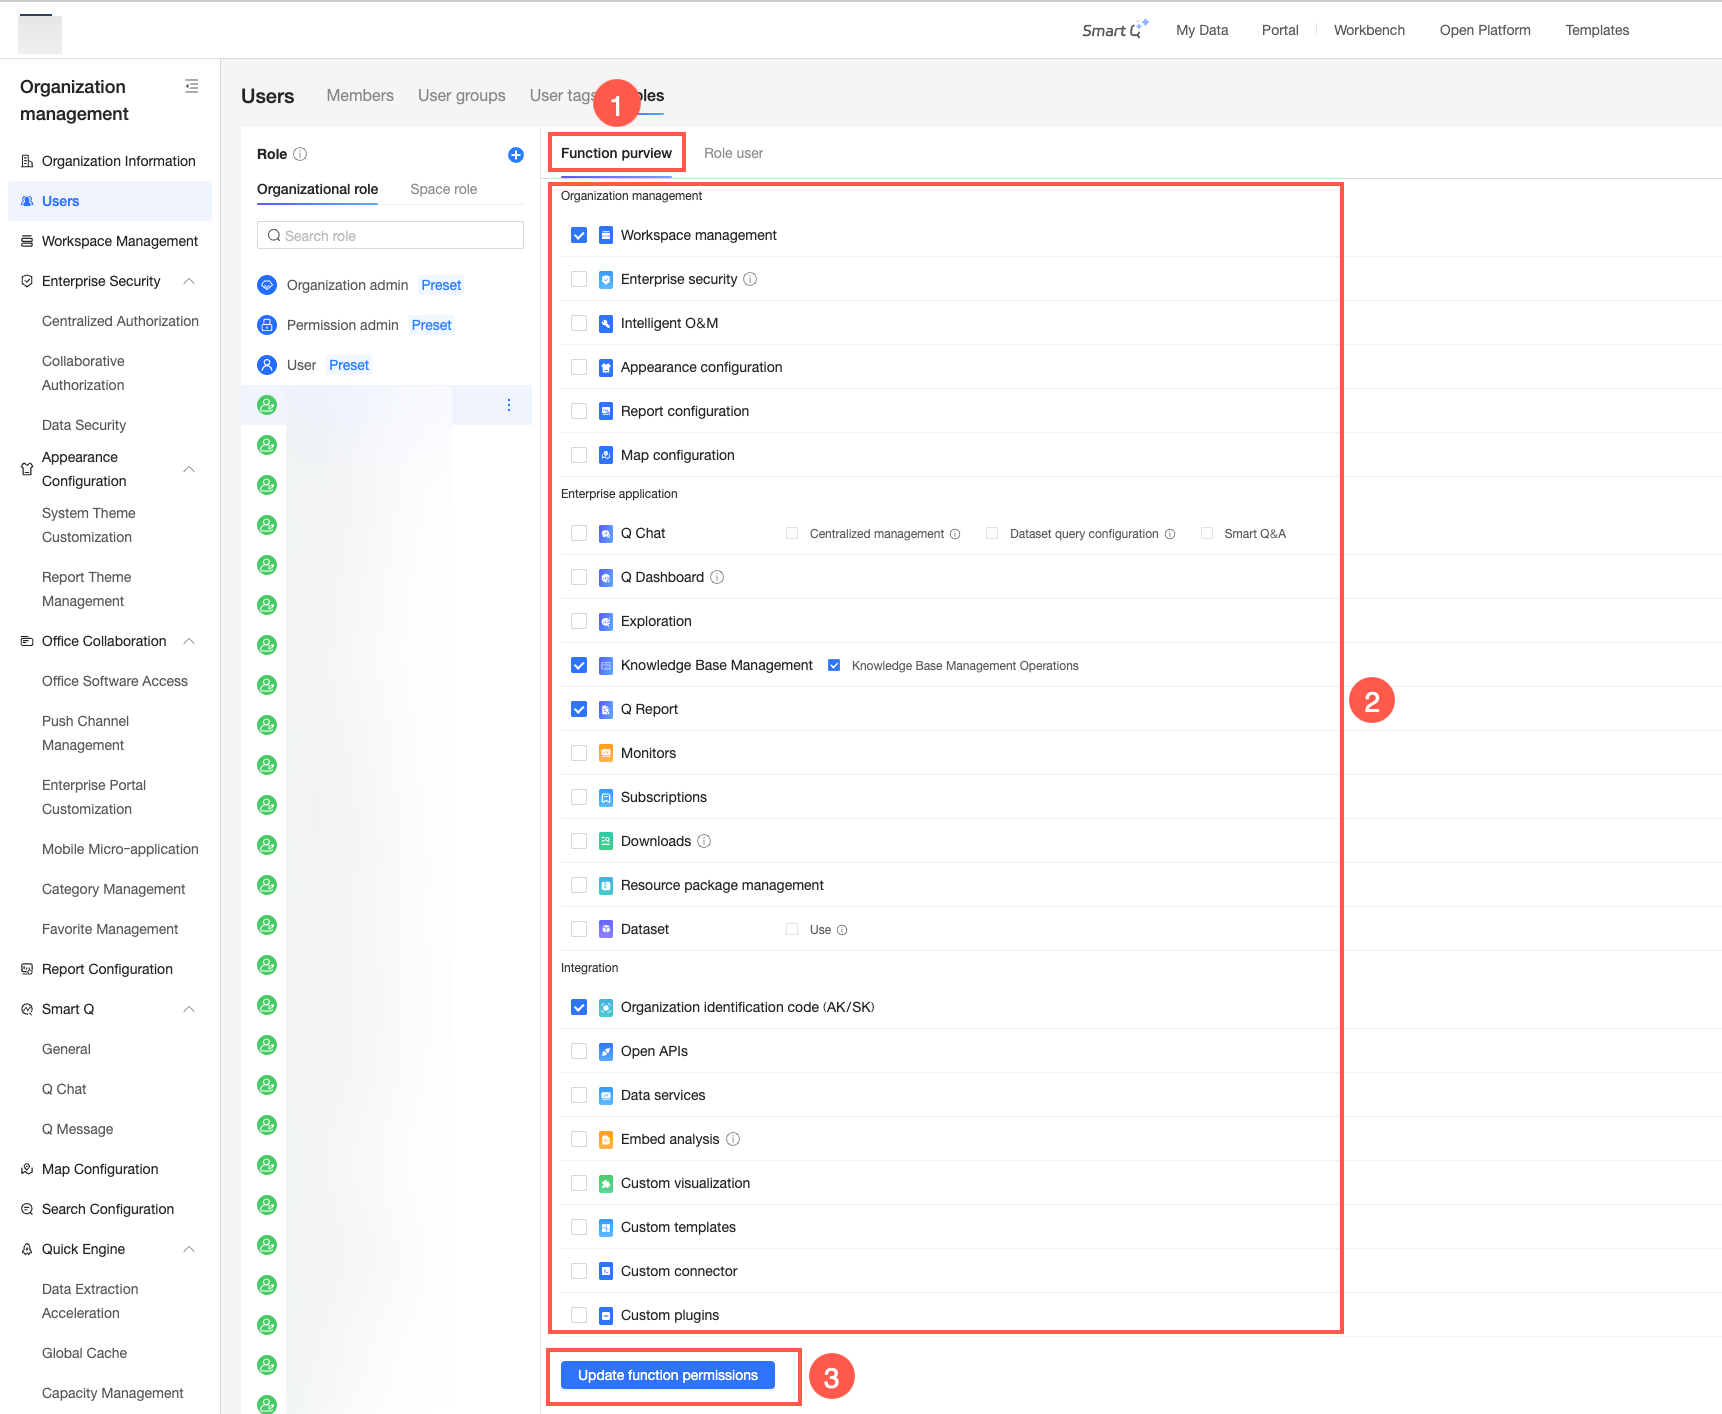Image resolution: width=1722 pixels, height=1414 pixels.
Task: Select the Data Security sidebar item
Action: point(84,425)
